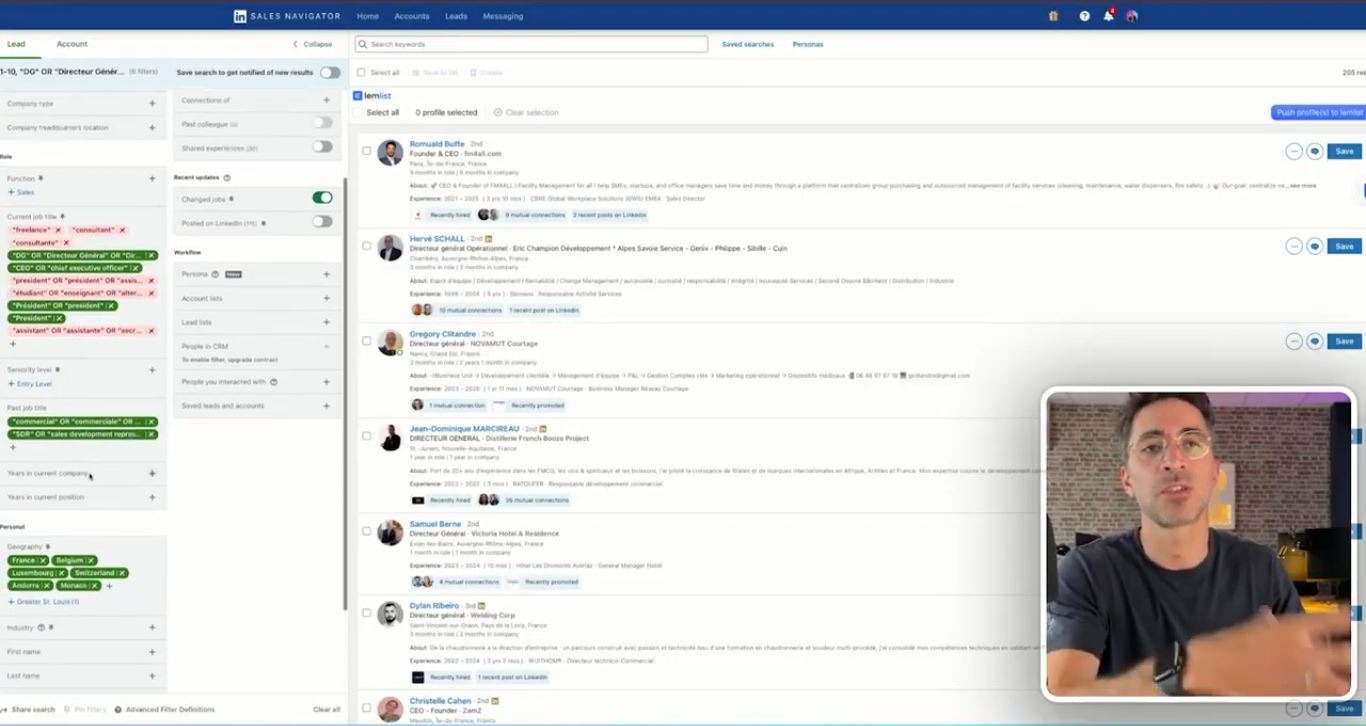The image size is (1366, 726).
Task: Open the profile avatar menu in header
Action: point(1132,16)
